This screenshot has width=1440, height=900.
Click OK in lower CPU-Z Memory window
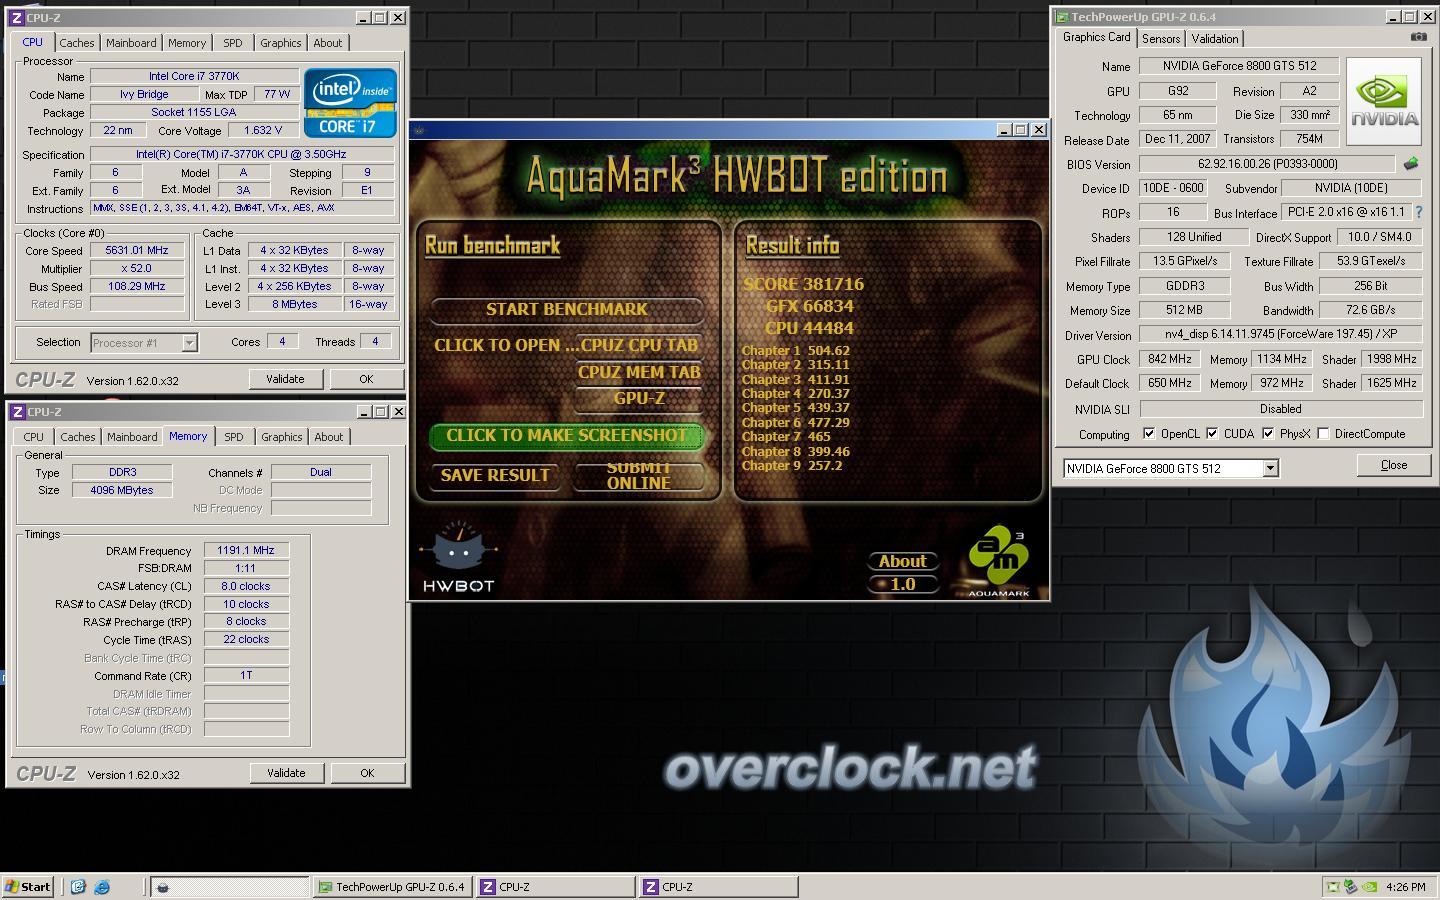point(367,773)
